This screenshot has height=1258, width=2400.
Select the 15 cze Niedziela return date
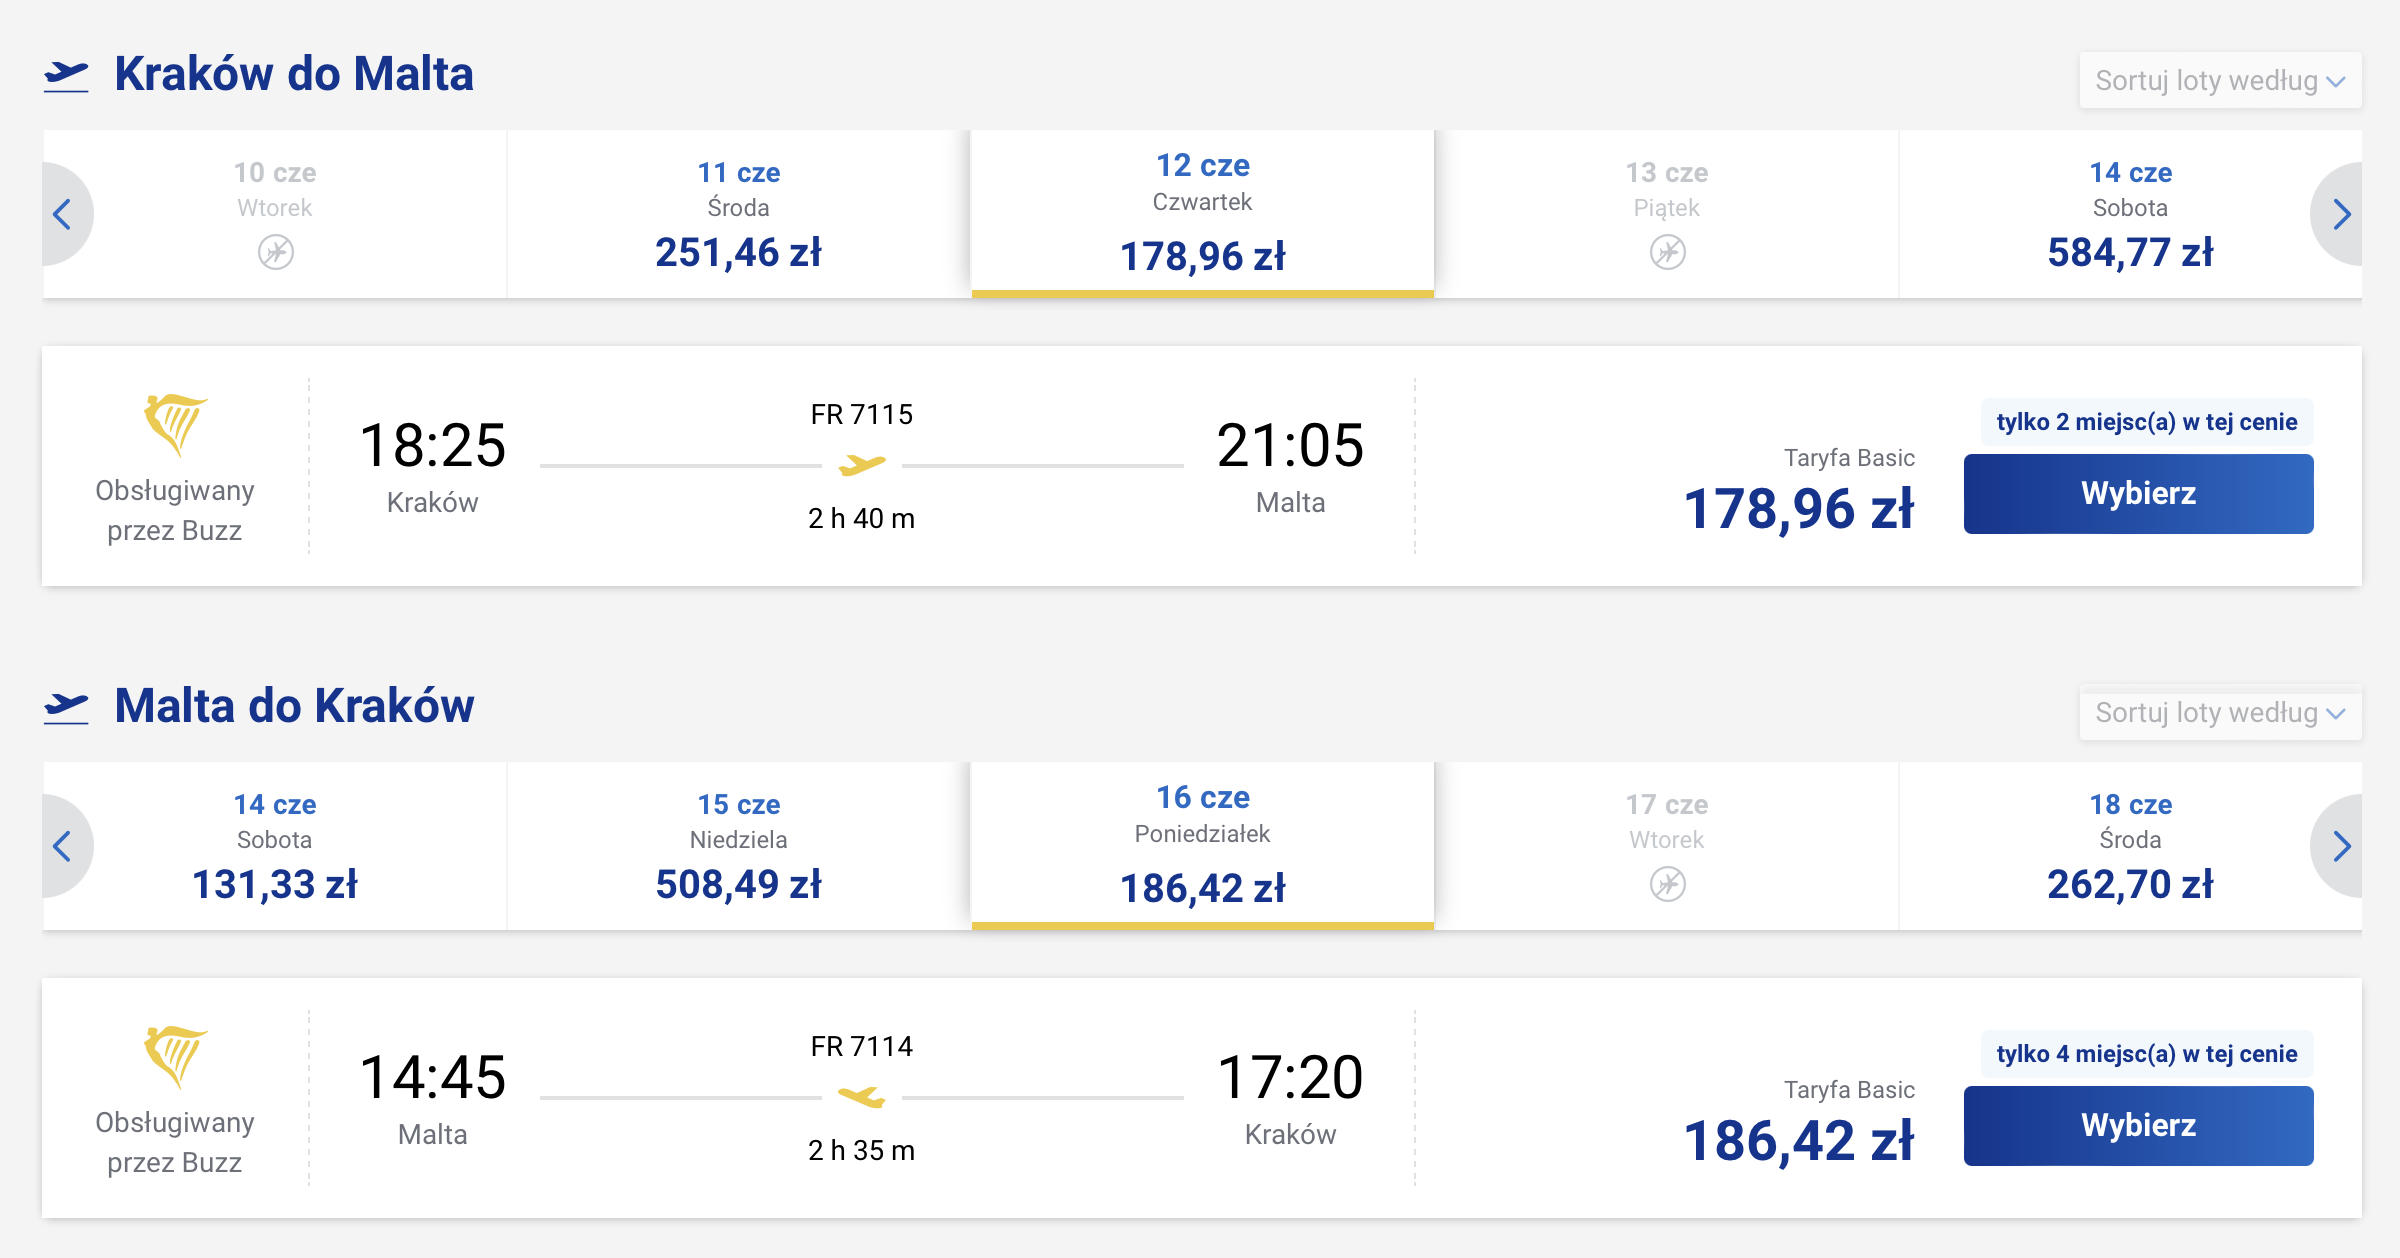[738, 846]
